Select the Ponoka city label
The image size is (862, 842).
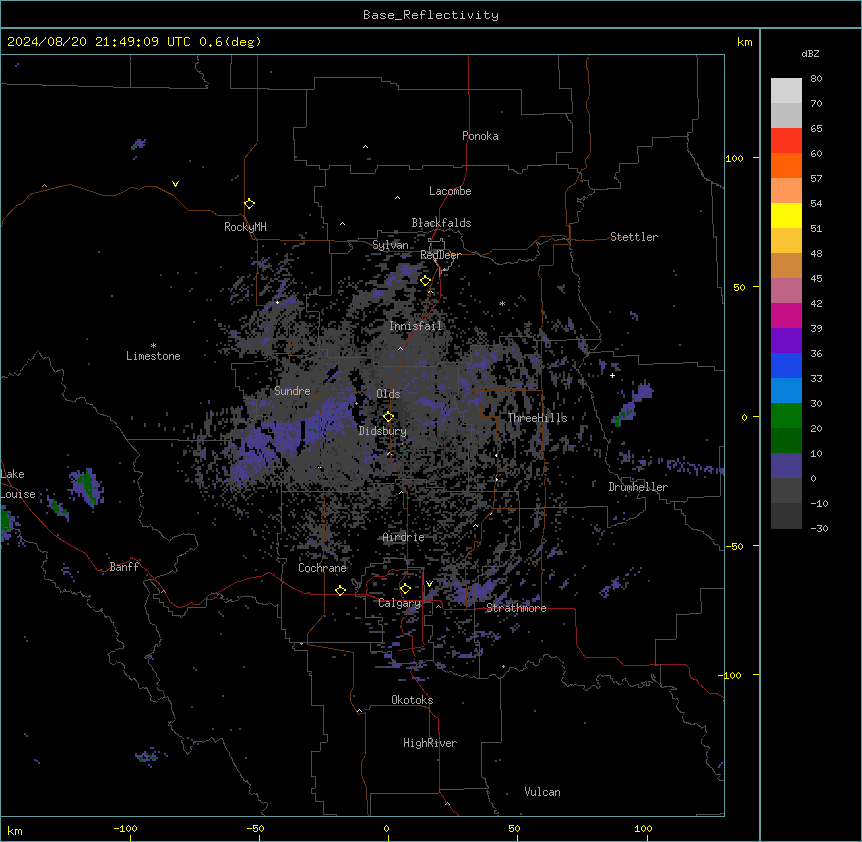click(x=480, y=136)
